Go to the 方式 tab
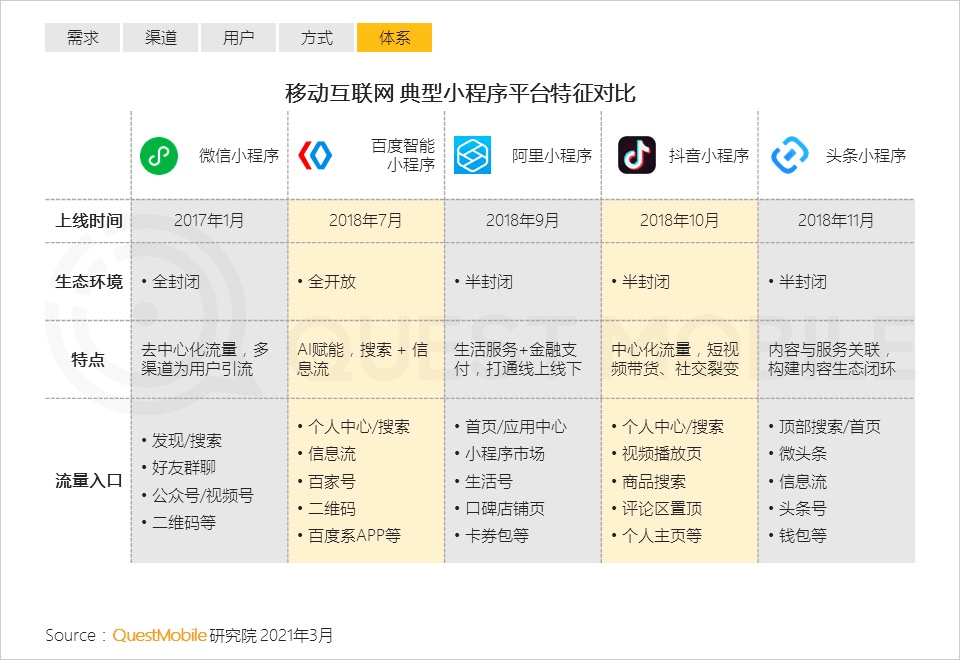This screenshot has height=660, width=960. tap(317, 37)
